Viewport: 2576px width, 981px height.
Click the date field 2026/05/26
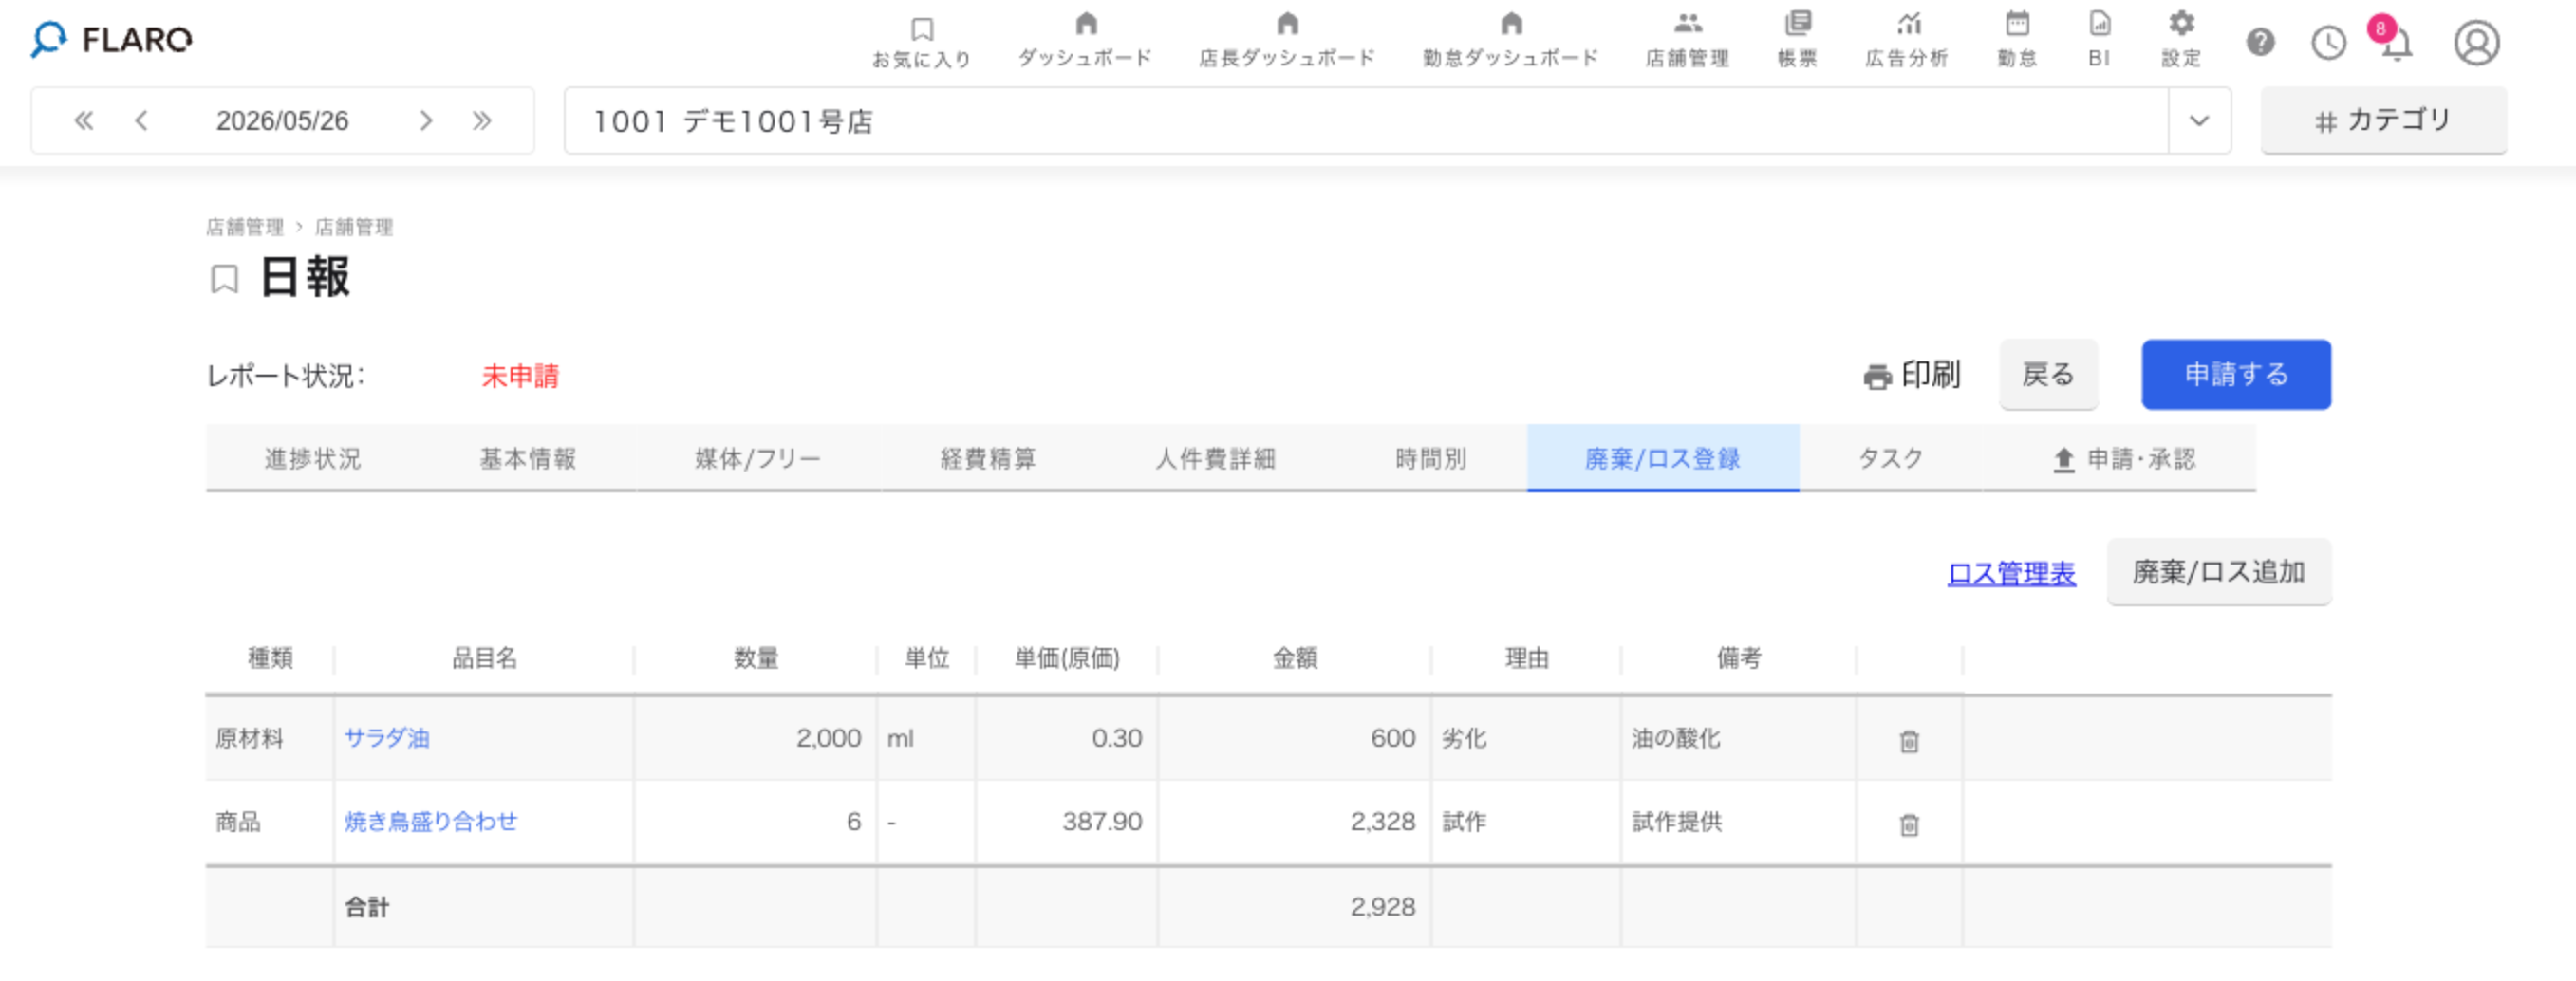click(x=282, y=121)
